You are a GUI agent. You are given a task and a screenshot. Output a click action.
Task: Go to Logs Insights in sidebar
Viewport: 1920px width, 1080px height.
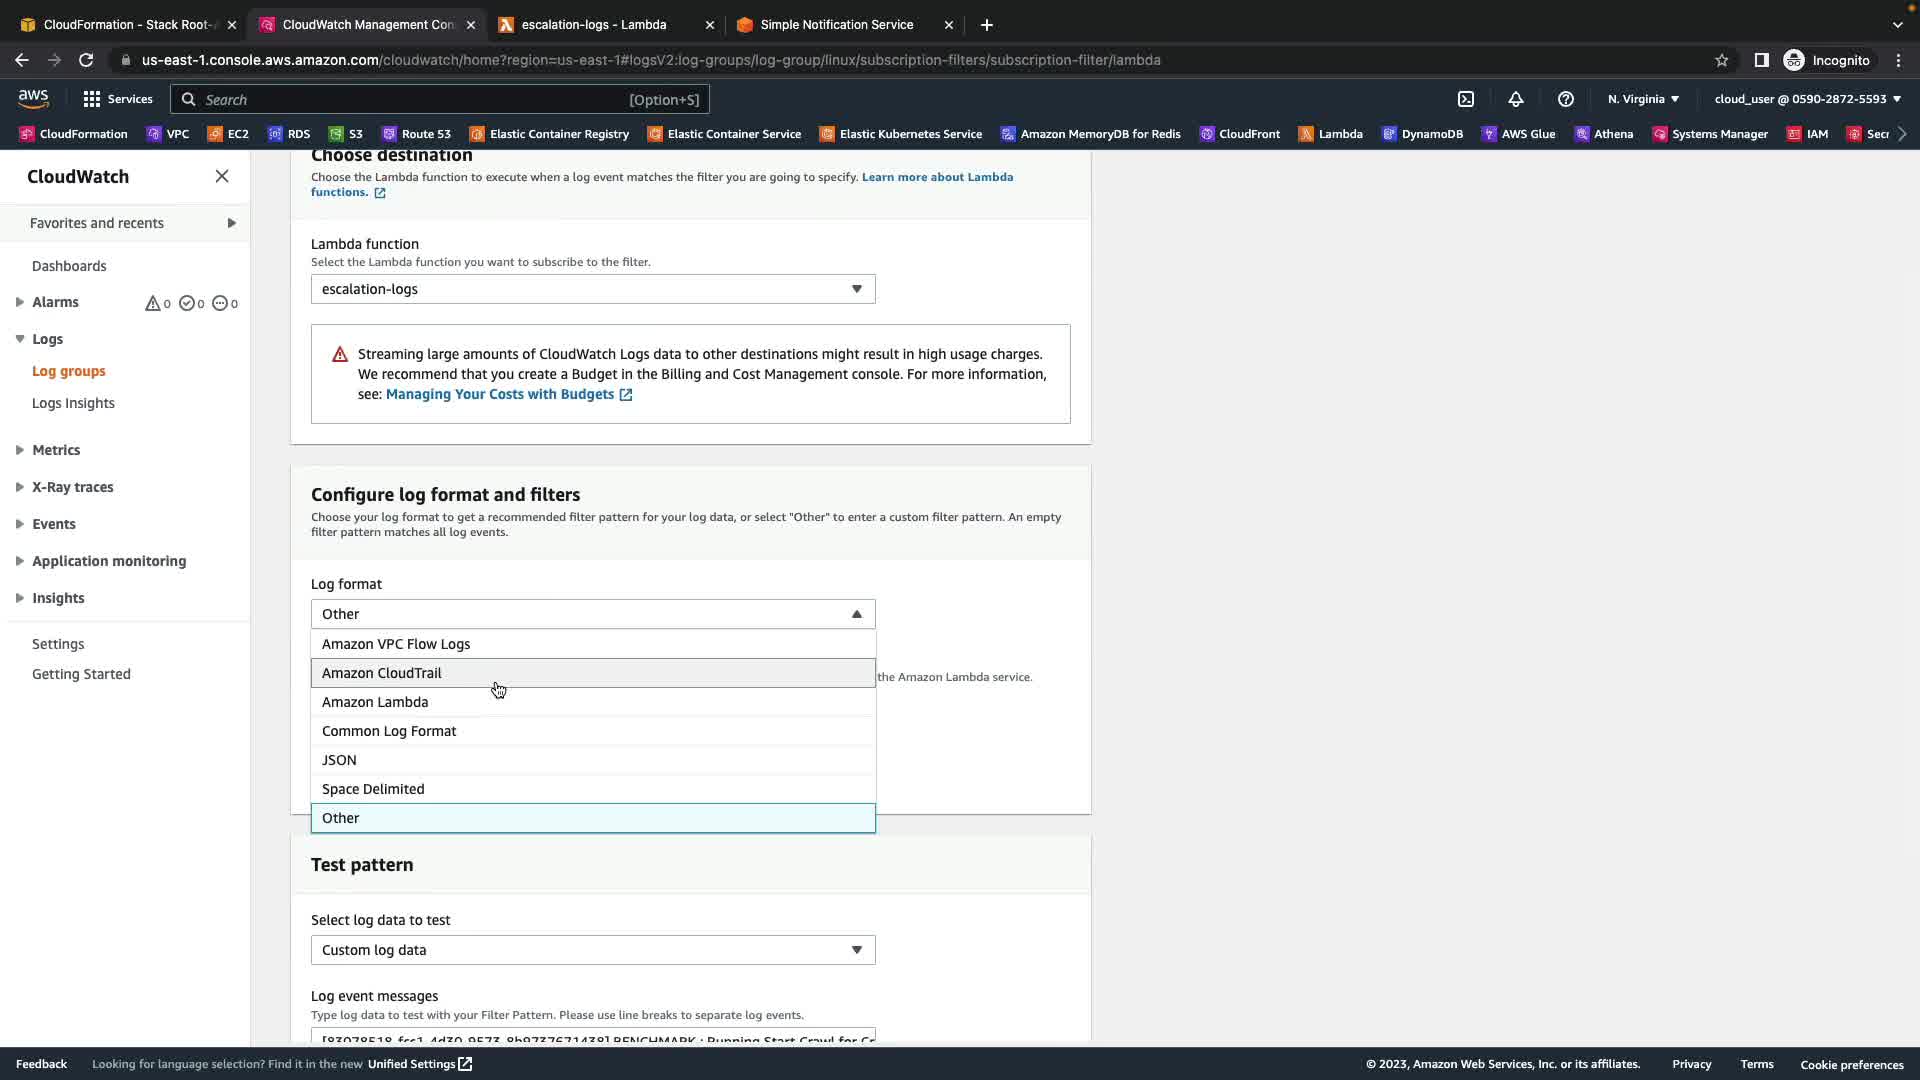coord(73,403)
